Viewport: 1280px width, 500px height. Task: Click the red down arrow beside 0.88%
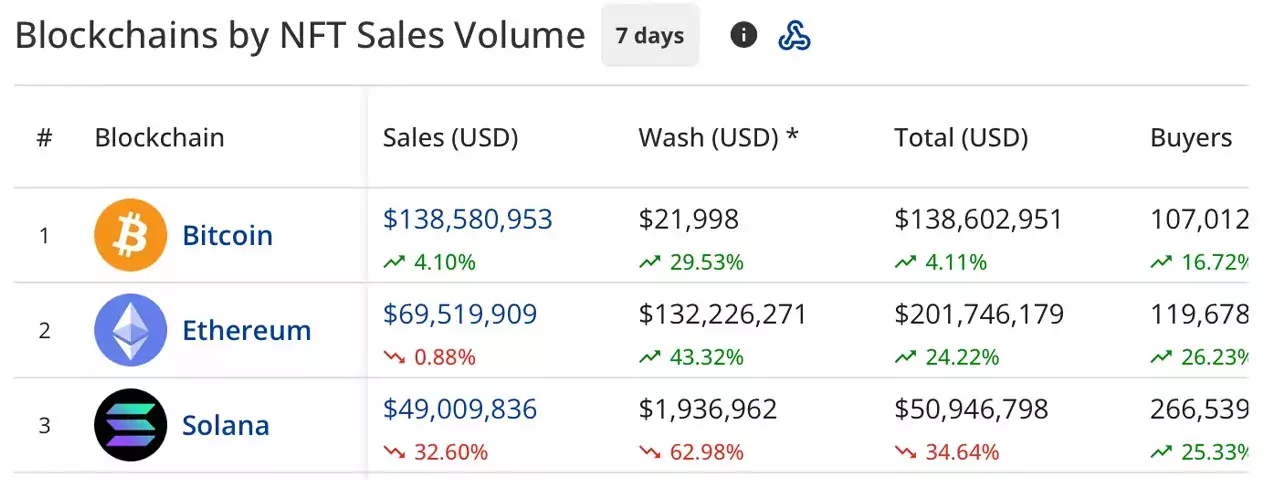click(394, 357)
